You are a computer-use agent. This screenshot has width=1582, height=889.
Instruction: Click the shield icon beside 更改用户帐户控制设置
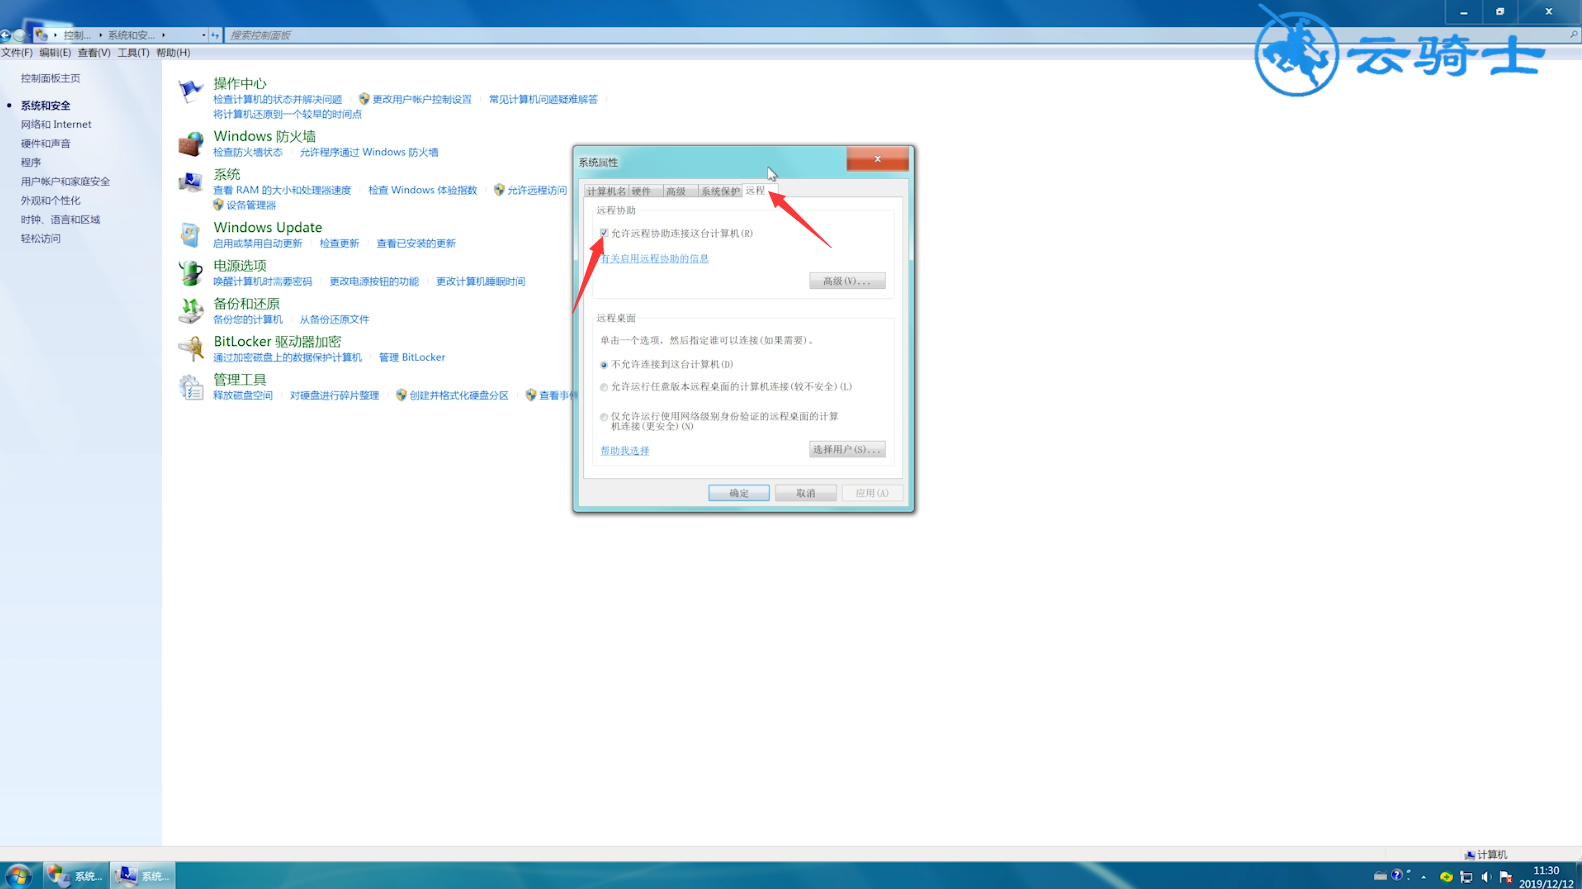364,99
